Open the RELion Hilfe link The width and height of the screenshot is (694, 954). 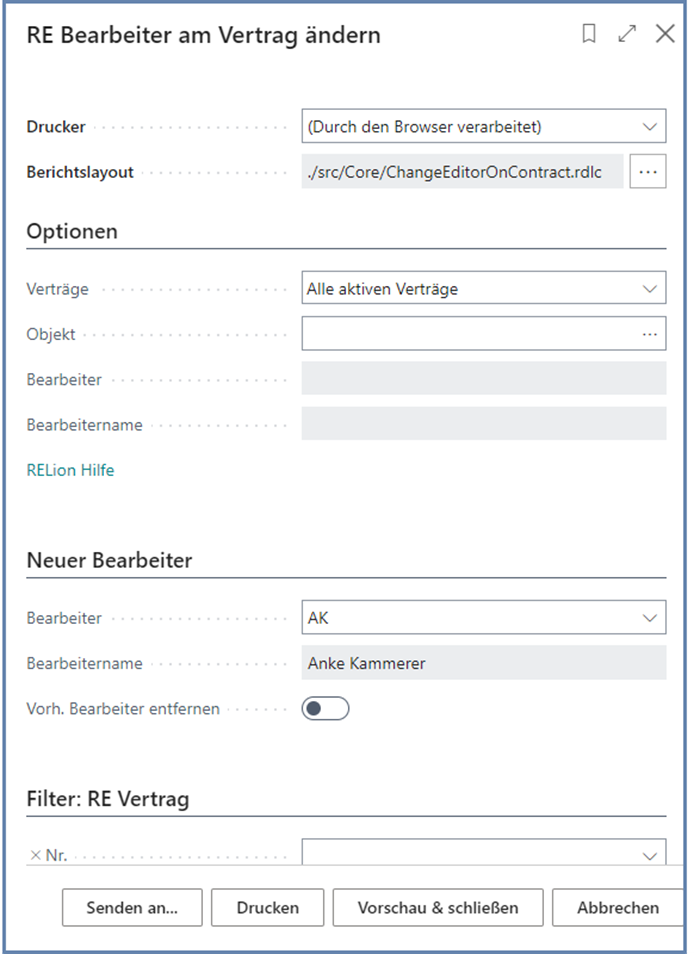pyautogui.click(x=69, y=469)
